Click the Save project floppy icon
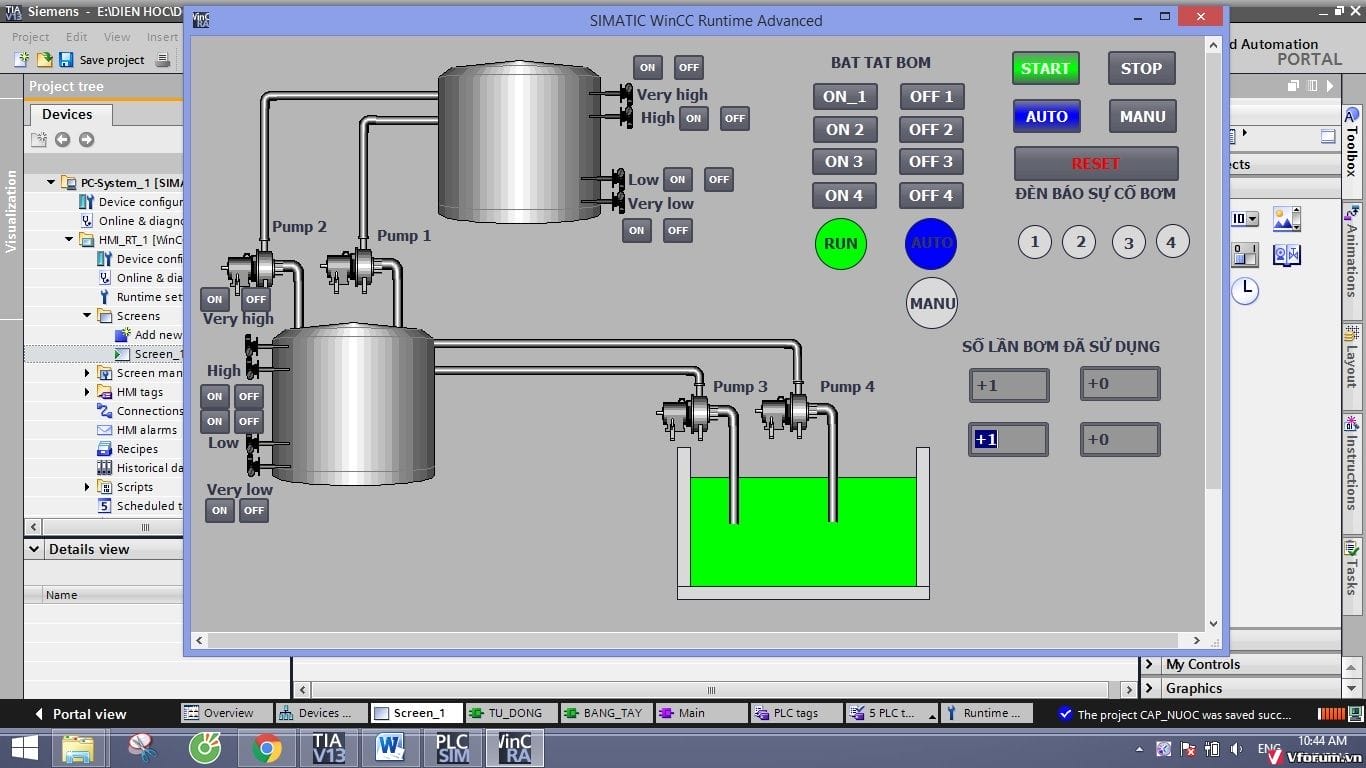This screenshot has width=1366, height=768. (x=66, y=60)
